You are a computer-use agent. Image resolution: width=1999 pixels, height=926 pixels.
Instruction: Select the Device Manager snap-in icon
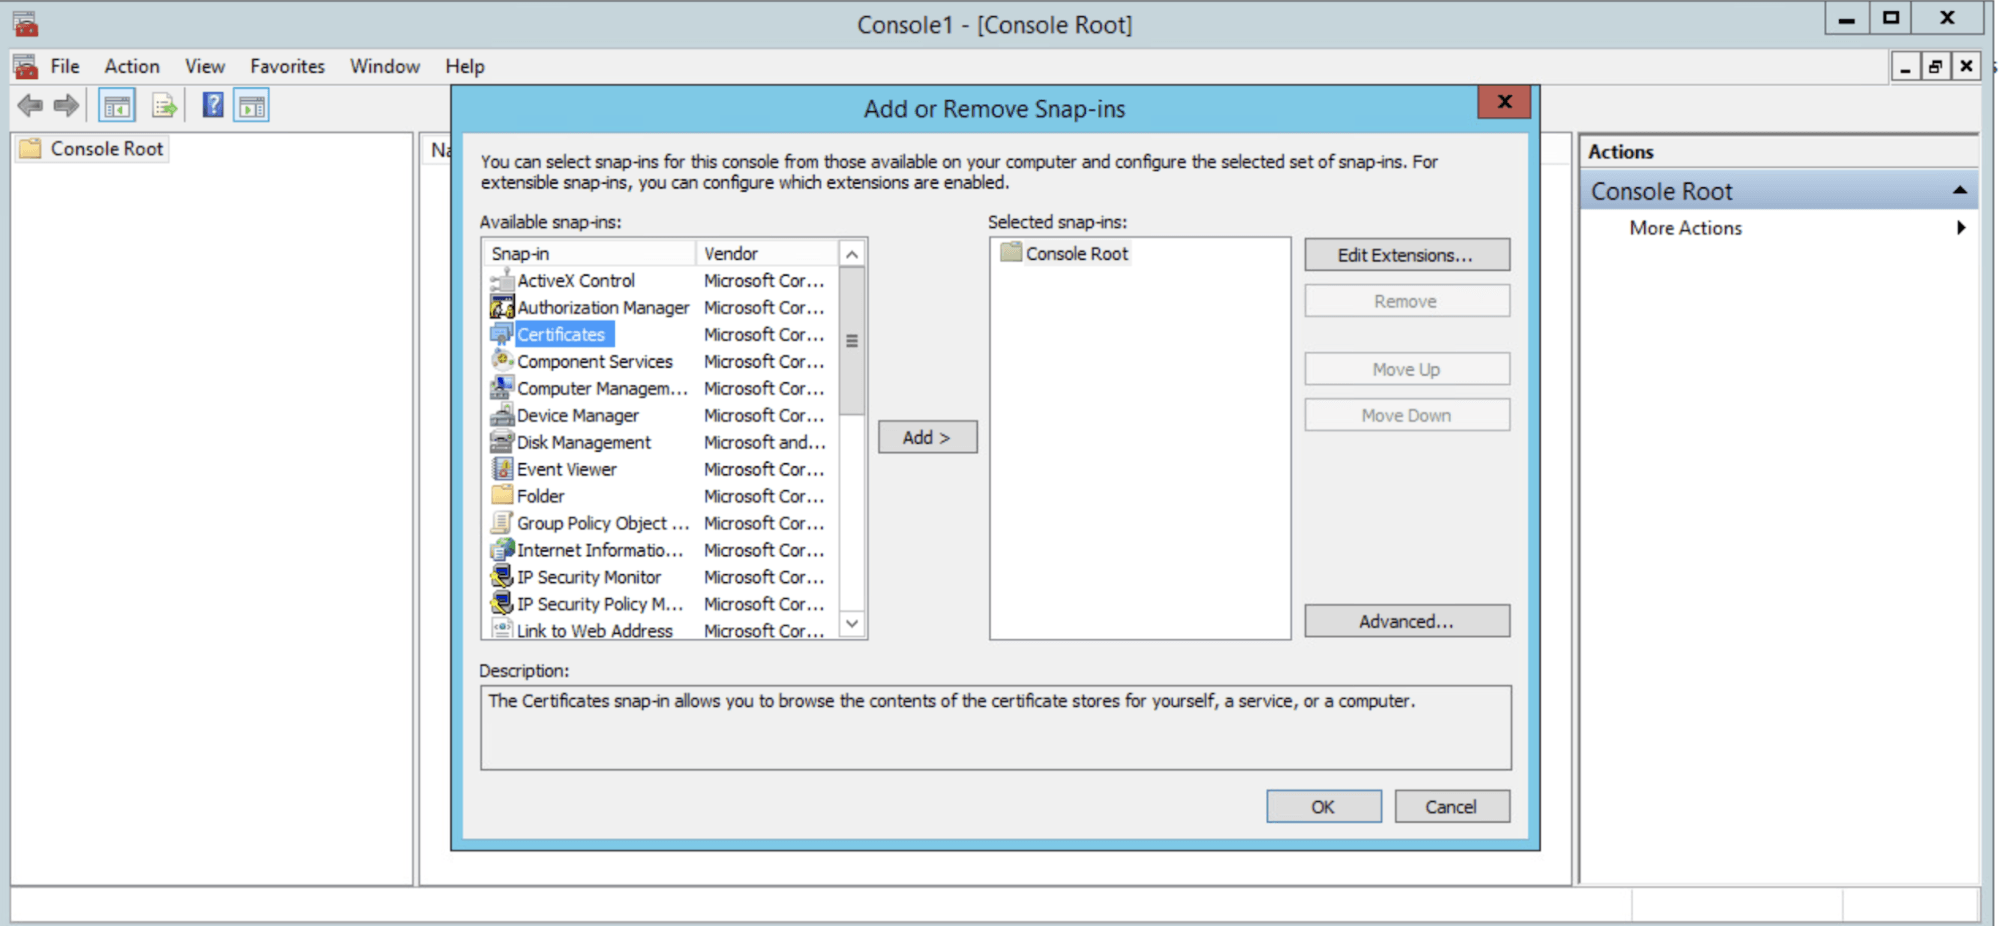pos(502,415)
